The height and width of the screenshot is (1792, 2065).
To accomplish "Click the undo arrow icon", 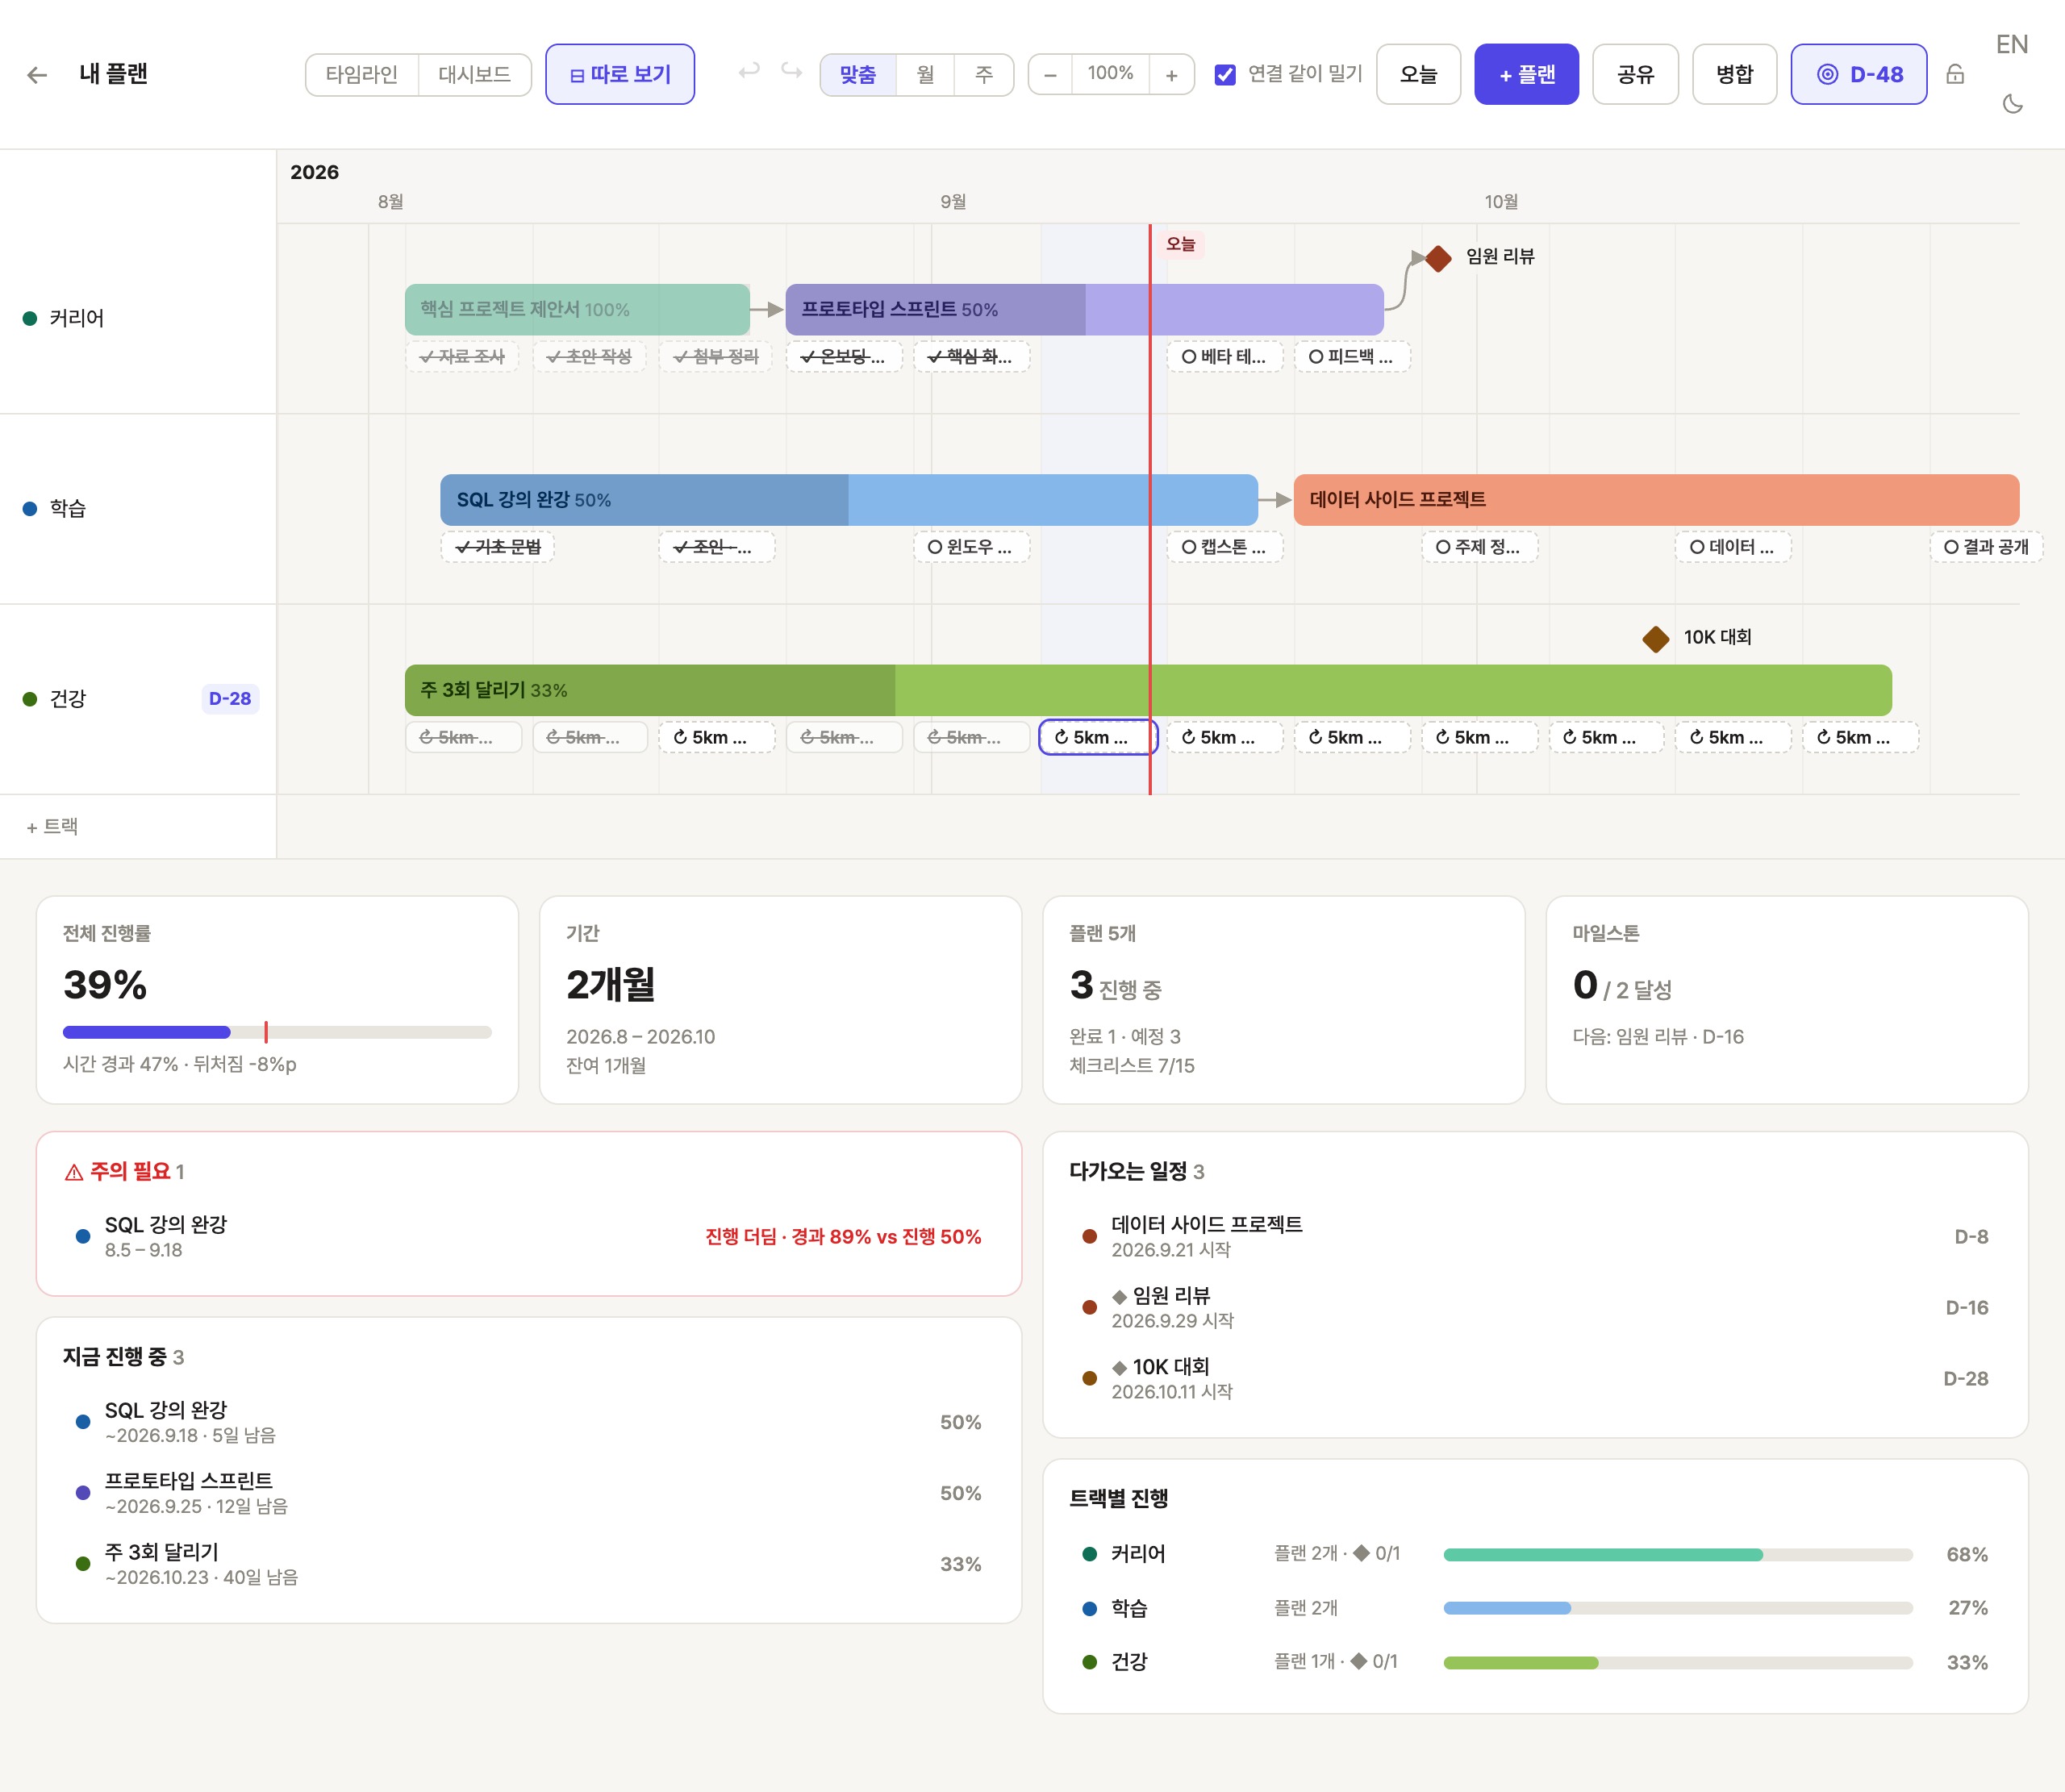I will click(x=749, y=71).
